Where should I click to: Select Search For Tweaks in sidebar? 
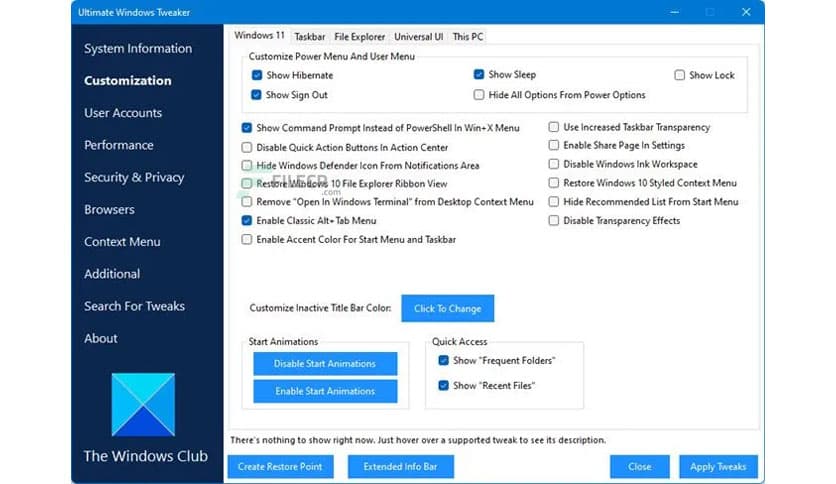click(x=134, y=306)
